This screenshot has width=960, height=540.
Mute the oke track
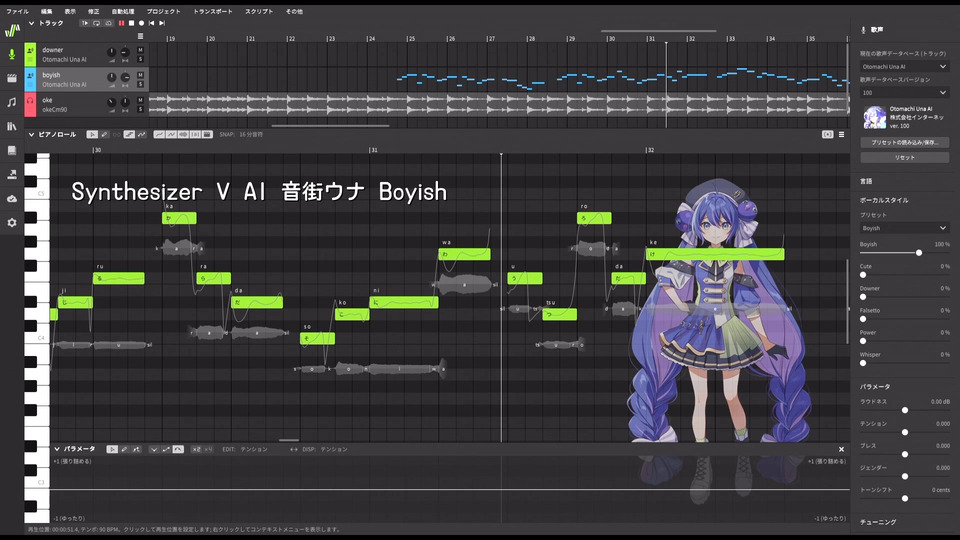coord(140,100)
